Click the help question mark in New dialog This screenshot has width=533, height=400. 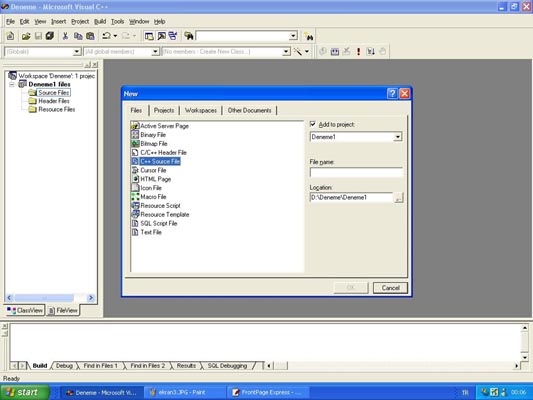[392, 93]
